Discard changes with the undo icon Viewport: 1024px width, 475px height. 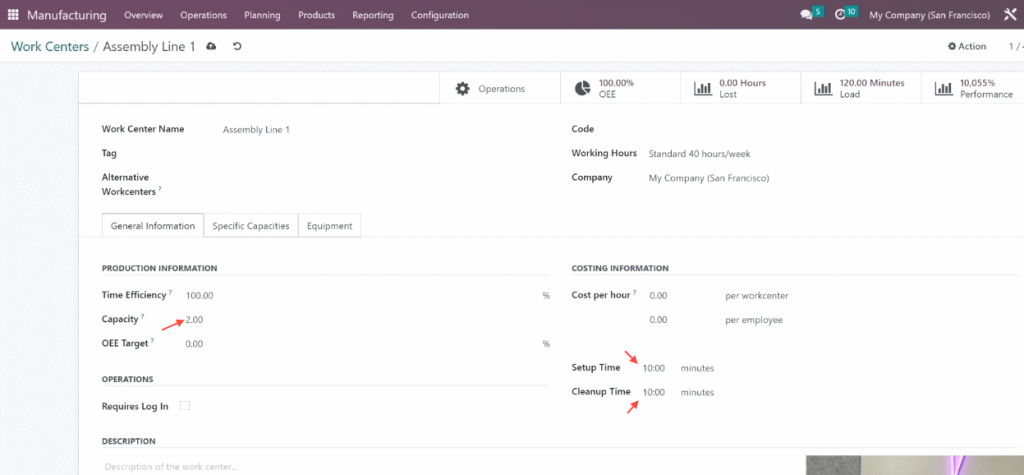click(237, 46)
